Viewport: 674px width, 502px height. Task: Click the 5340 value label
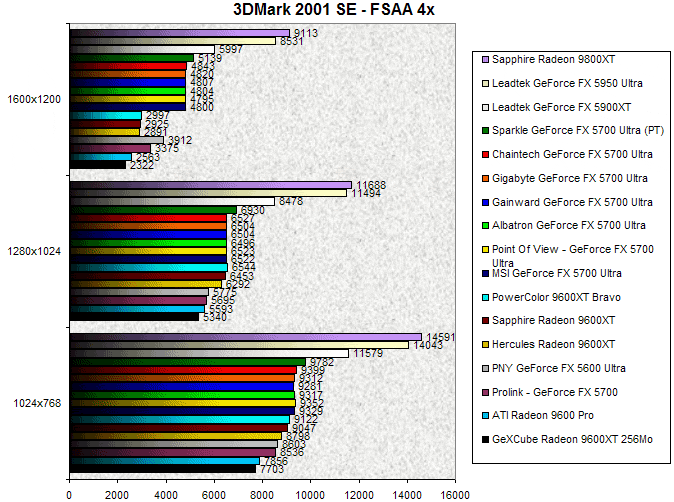pos(214,317)
